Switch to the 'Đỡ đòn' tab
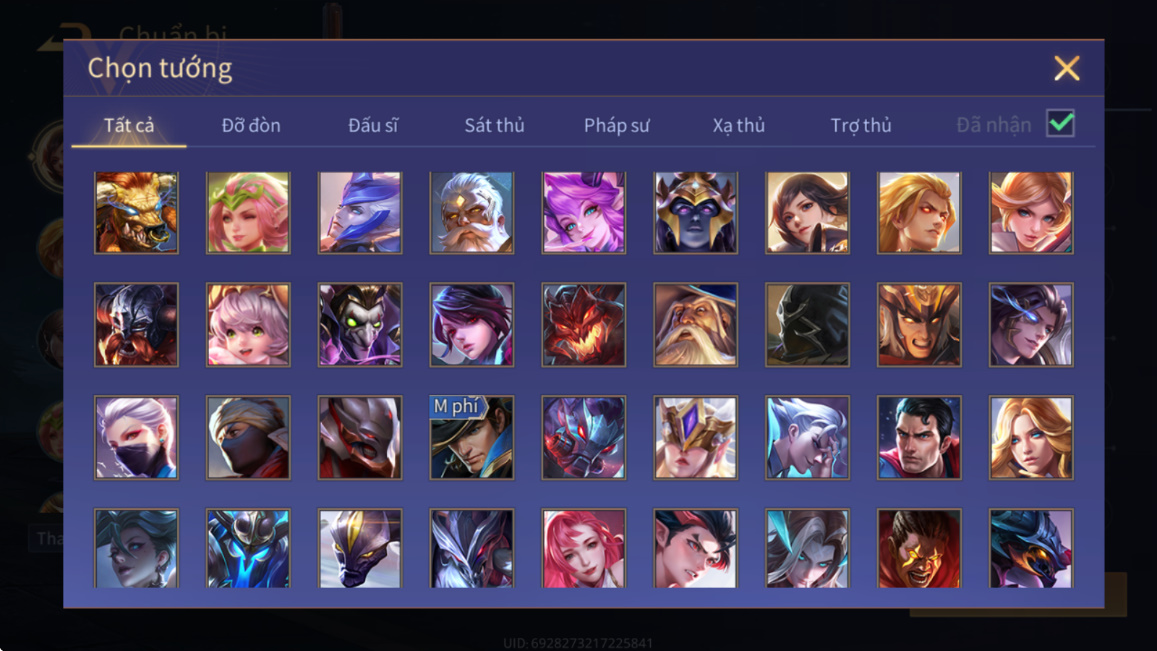Viewport: 1157px width, 651px height. coord(251,125)
